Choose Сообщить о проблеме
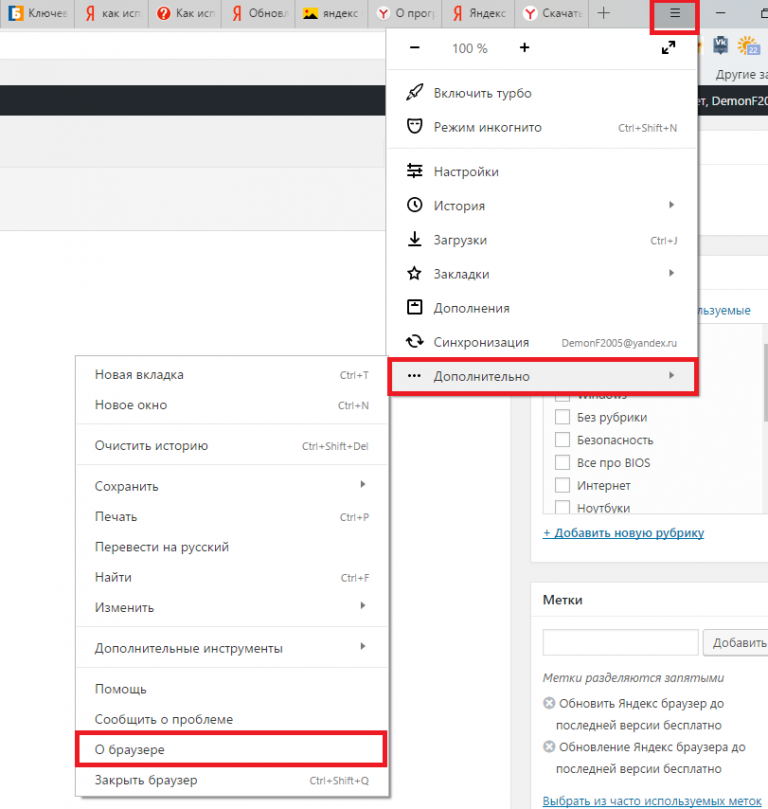This screenshot has width=768, height=809. coord(232,719)
